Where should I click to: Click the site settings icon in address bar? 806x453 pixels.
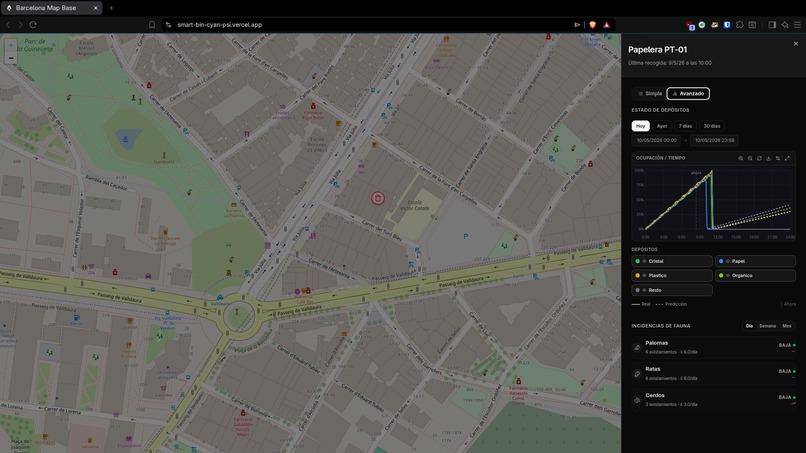[168, 25]
